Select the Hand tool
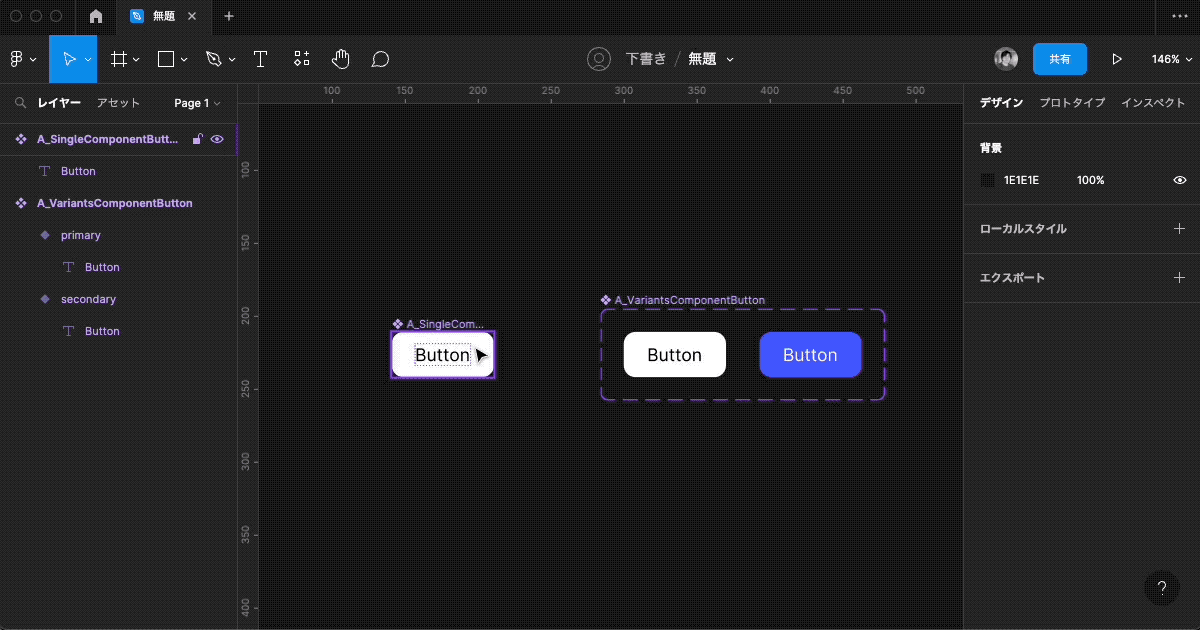This screenshot has height=630, width=1200. pos(341,59)
